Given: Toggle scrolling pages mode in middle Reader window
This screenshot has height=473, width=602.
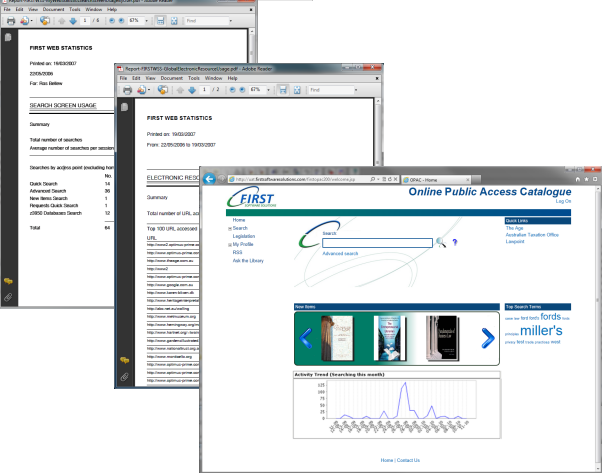Looking at the screenshot, I should click(x=283, y=90).
